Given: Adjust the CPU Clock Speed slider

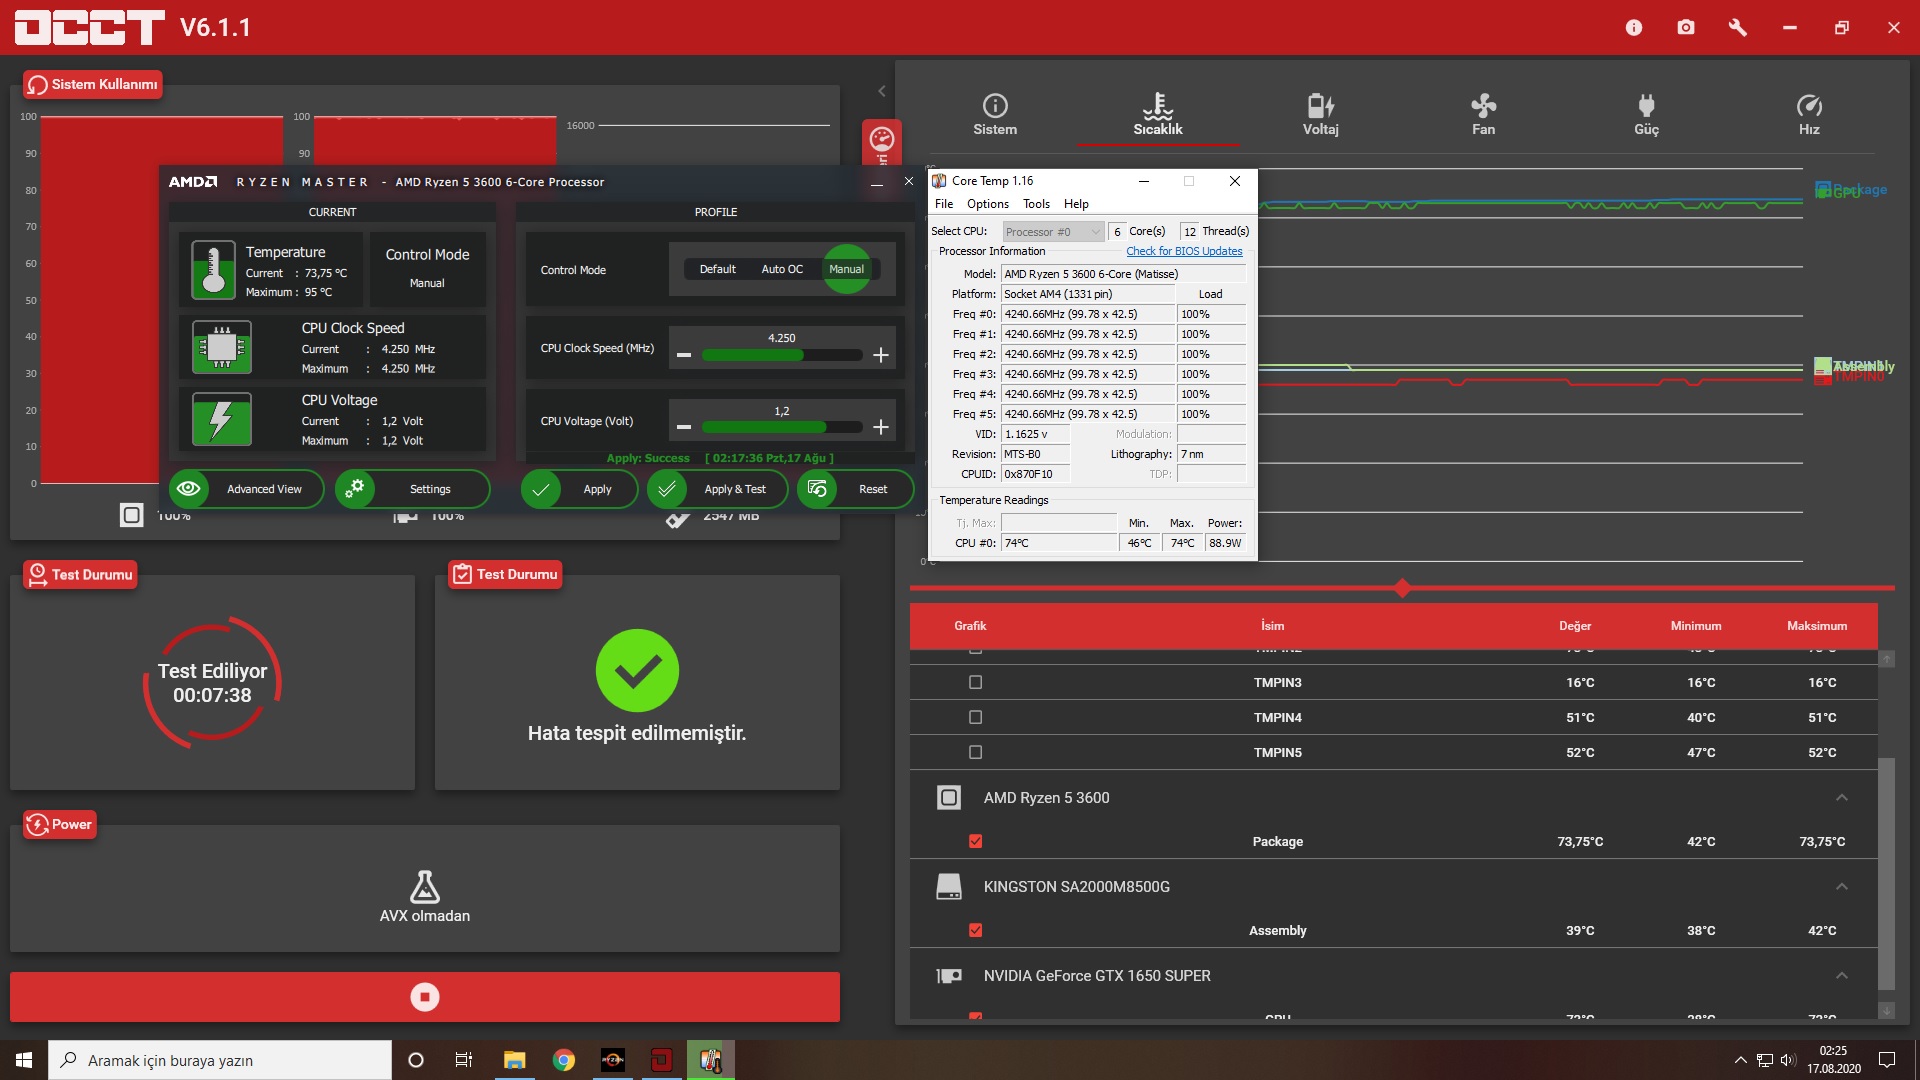Looking at the screenshot, I should point(782,355).
